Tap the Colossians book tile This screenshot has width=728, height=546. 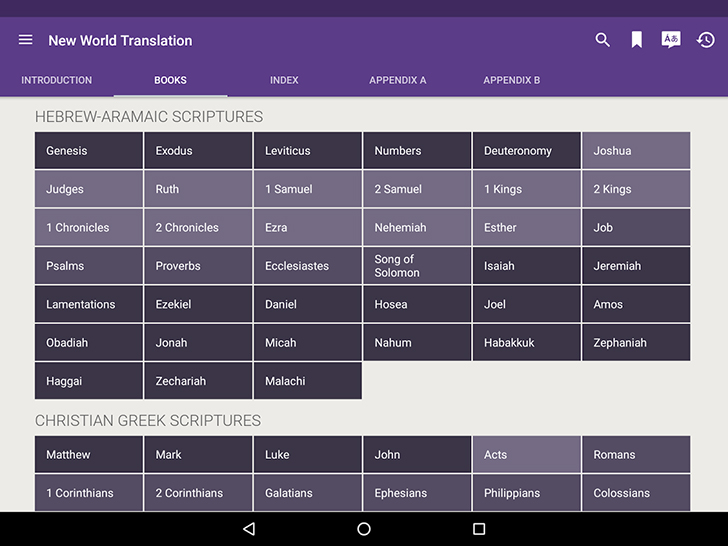[x=635, y=493]
